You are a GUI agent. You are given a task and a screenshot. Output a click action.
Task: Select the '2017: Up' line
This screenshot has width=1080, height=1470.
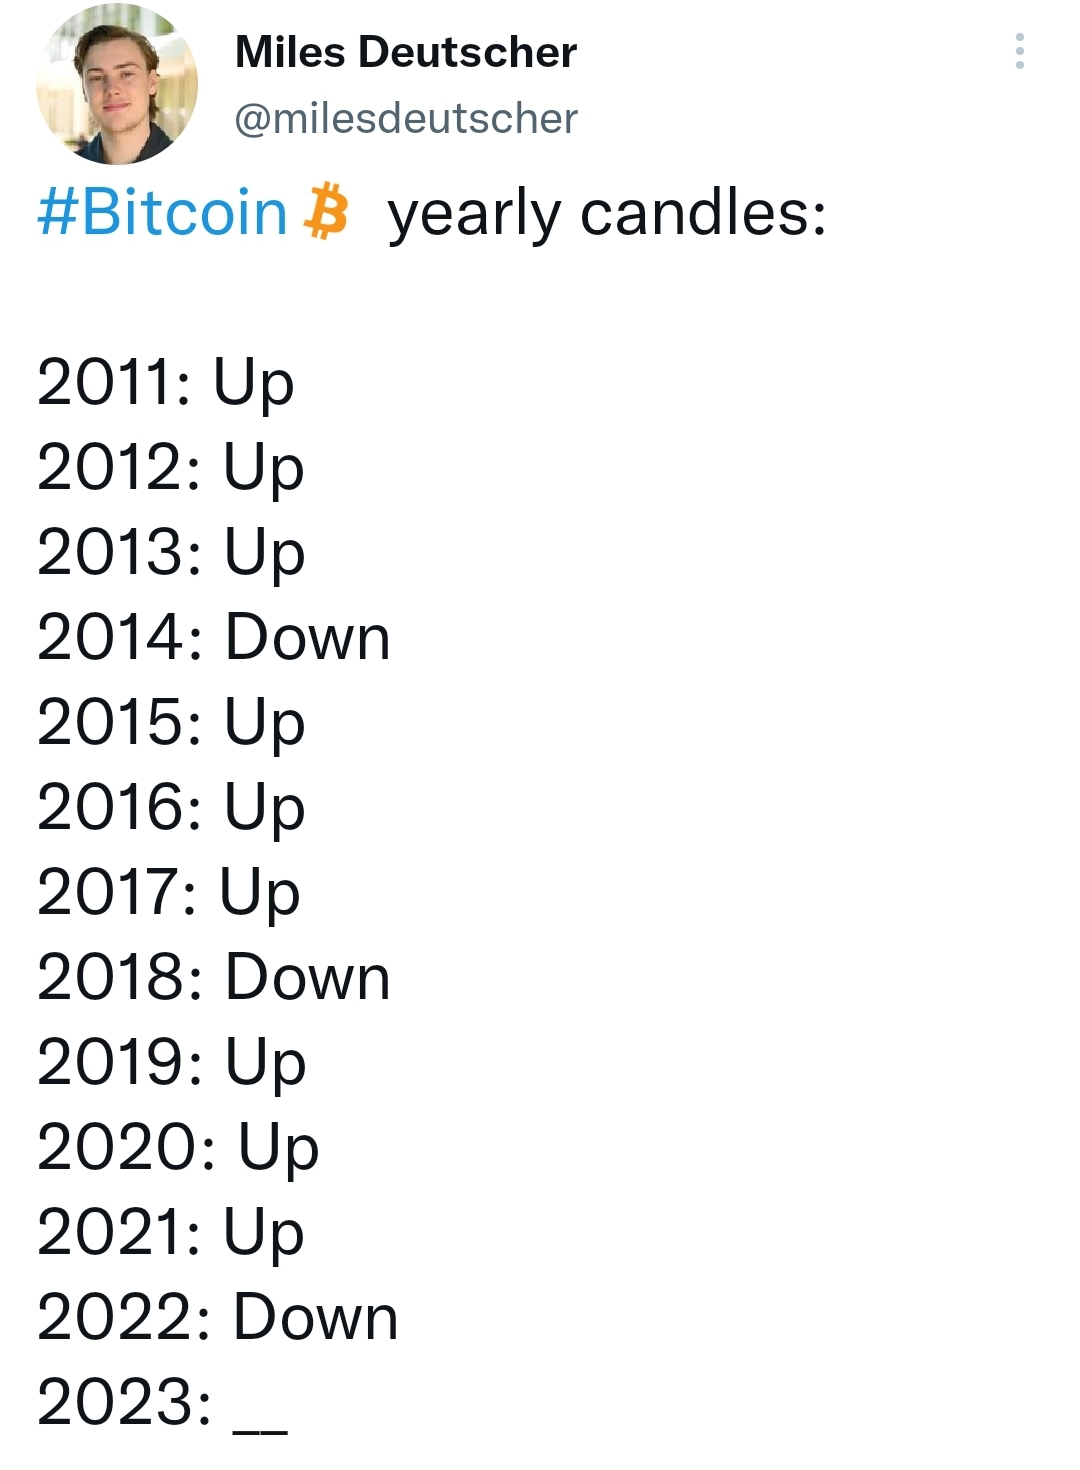[x=168, y=894]
